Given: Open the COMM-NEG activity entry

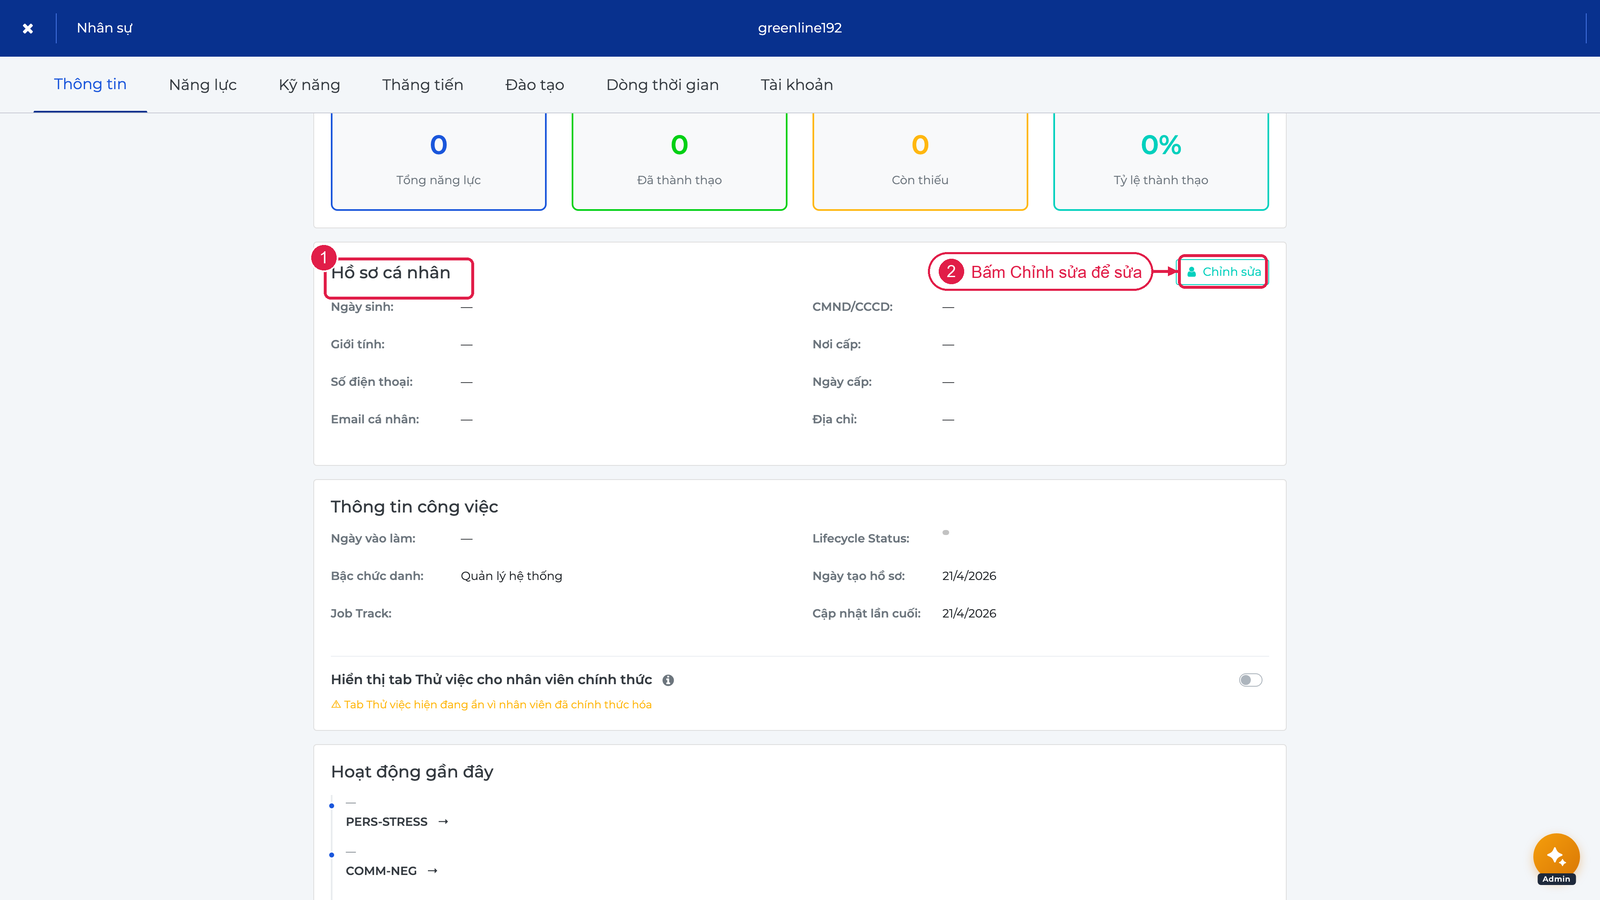Looking at the screenshot, I should pyautogui.click(x=381, y=871).
